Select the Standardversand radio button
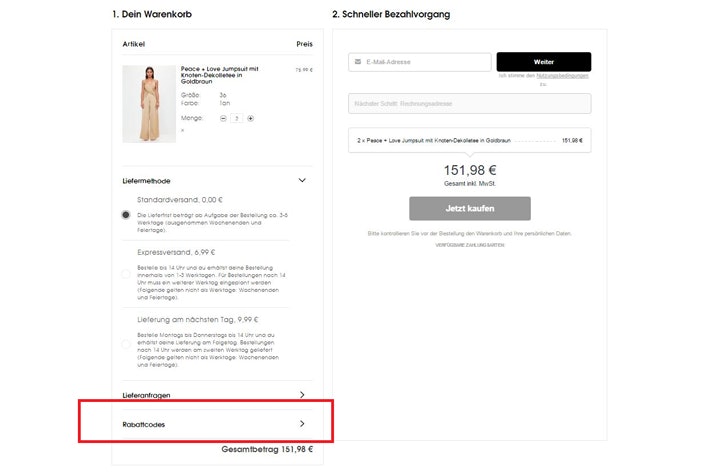Image resolution: width=708 pixels, height=473 pixels. (x=126, y=215)
